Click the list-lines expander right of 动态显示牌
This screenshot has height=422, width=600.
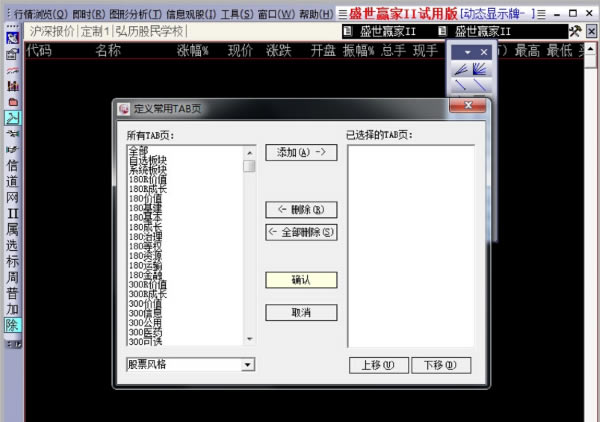[541, 14]
